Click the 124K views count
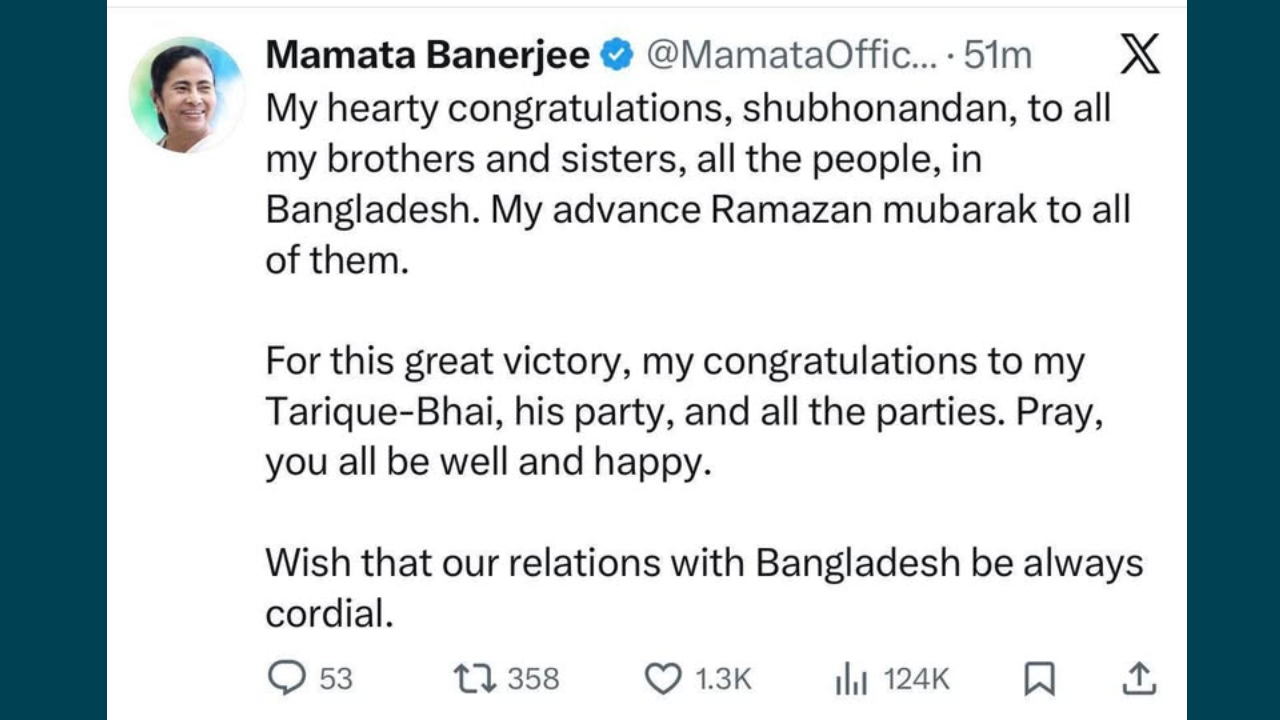The height and width of the screenshot is (720, 1280). pyautogui.click(x=916, y=680)
